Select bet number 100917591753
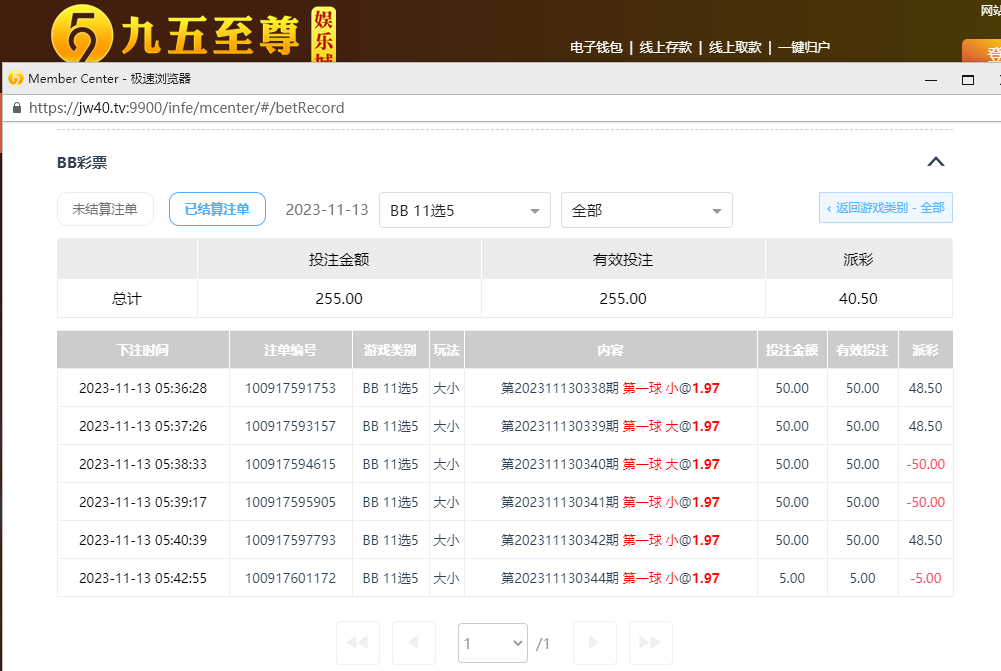This screenshot has width=1001, height=671. click(290, 388)
